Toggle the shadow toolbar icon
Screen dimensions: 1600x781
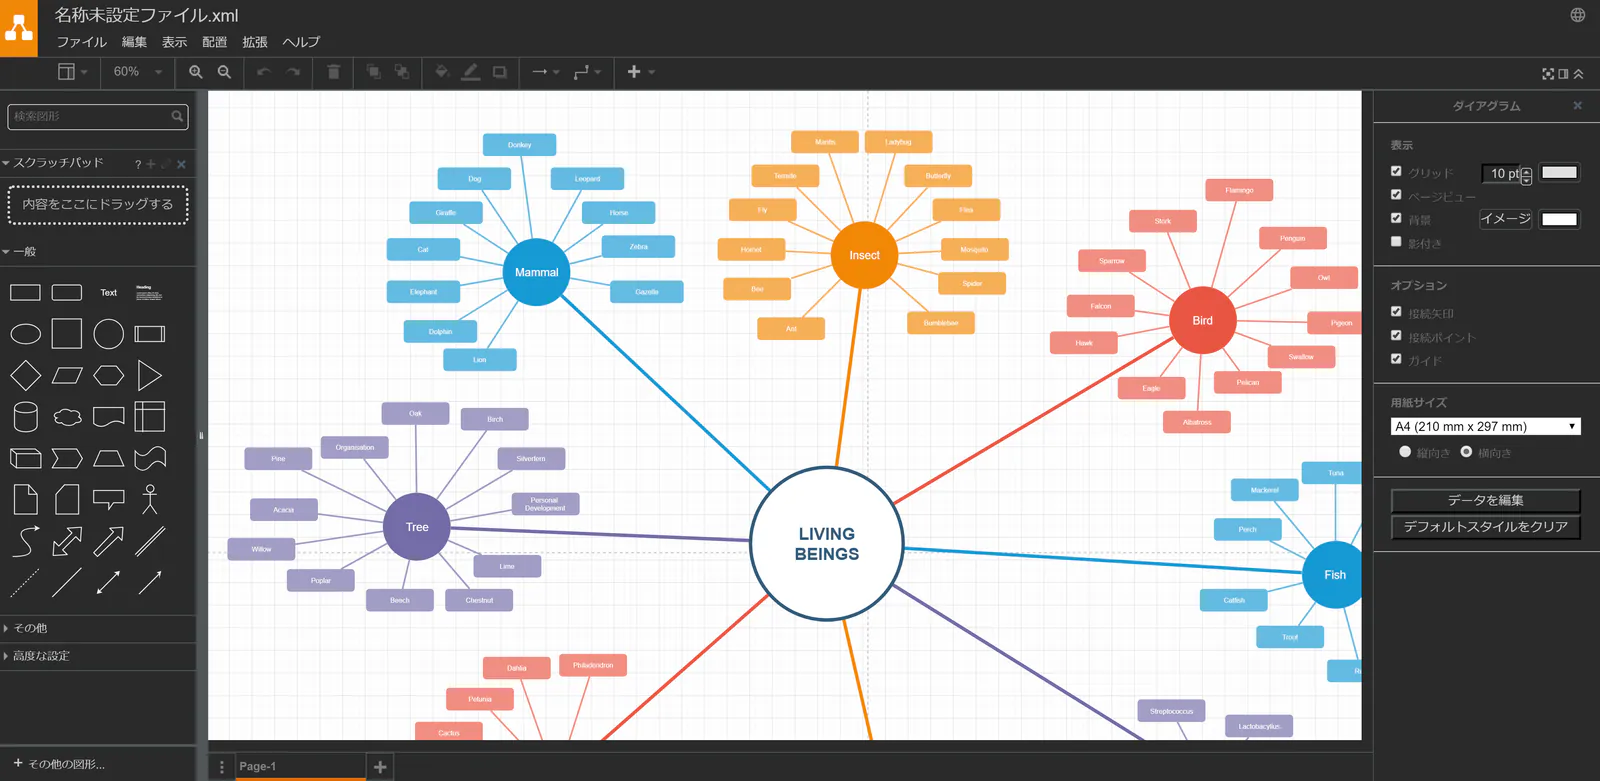(500, 72)
